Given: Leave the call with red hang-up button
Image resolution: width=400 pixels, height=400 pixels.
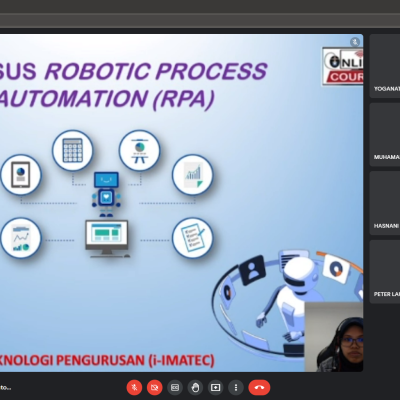Looking at the screenshot, I should click(x=259, y=387).
